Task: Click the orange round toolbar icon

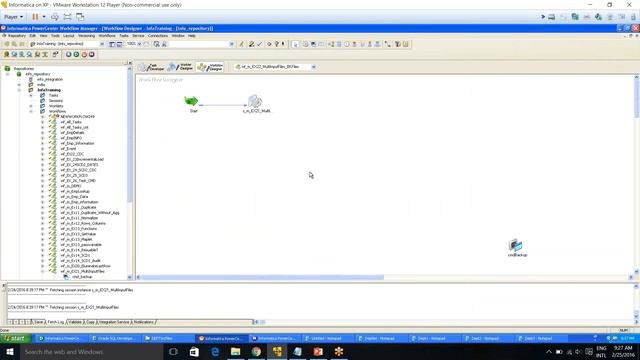Action: click(84, 54)
